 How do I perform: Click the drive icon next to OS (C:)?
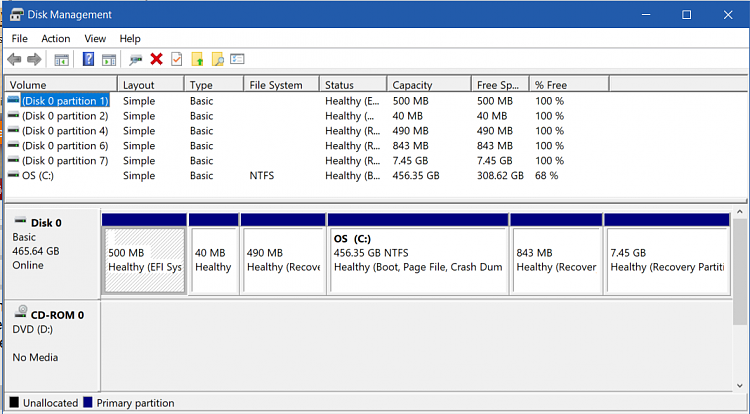[13, 175]
